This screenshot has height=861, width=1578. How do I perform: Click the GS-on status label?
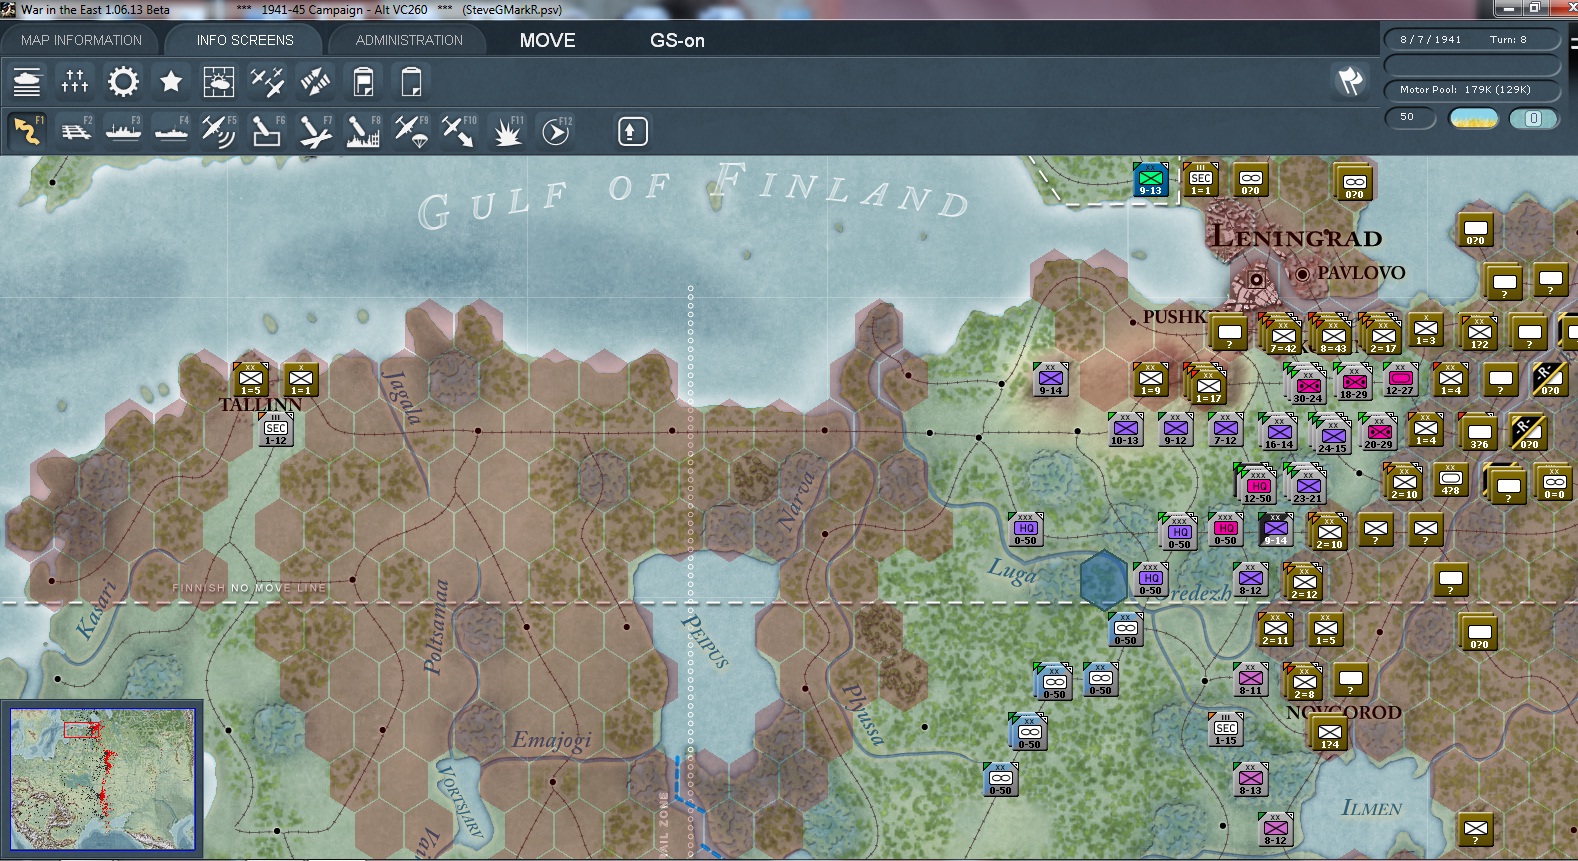677,41
